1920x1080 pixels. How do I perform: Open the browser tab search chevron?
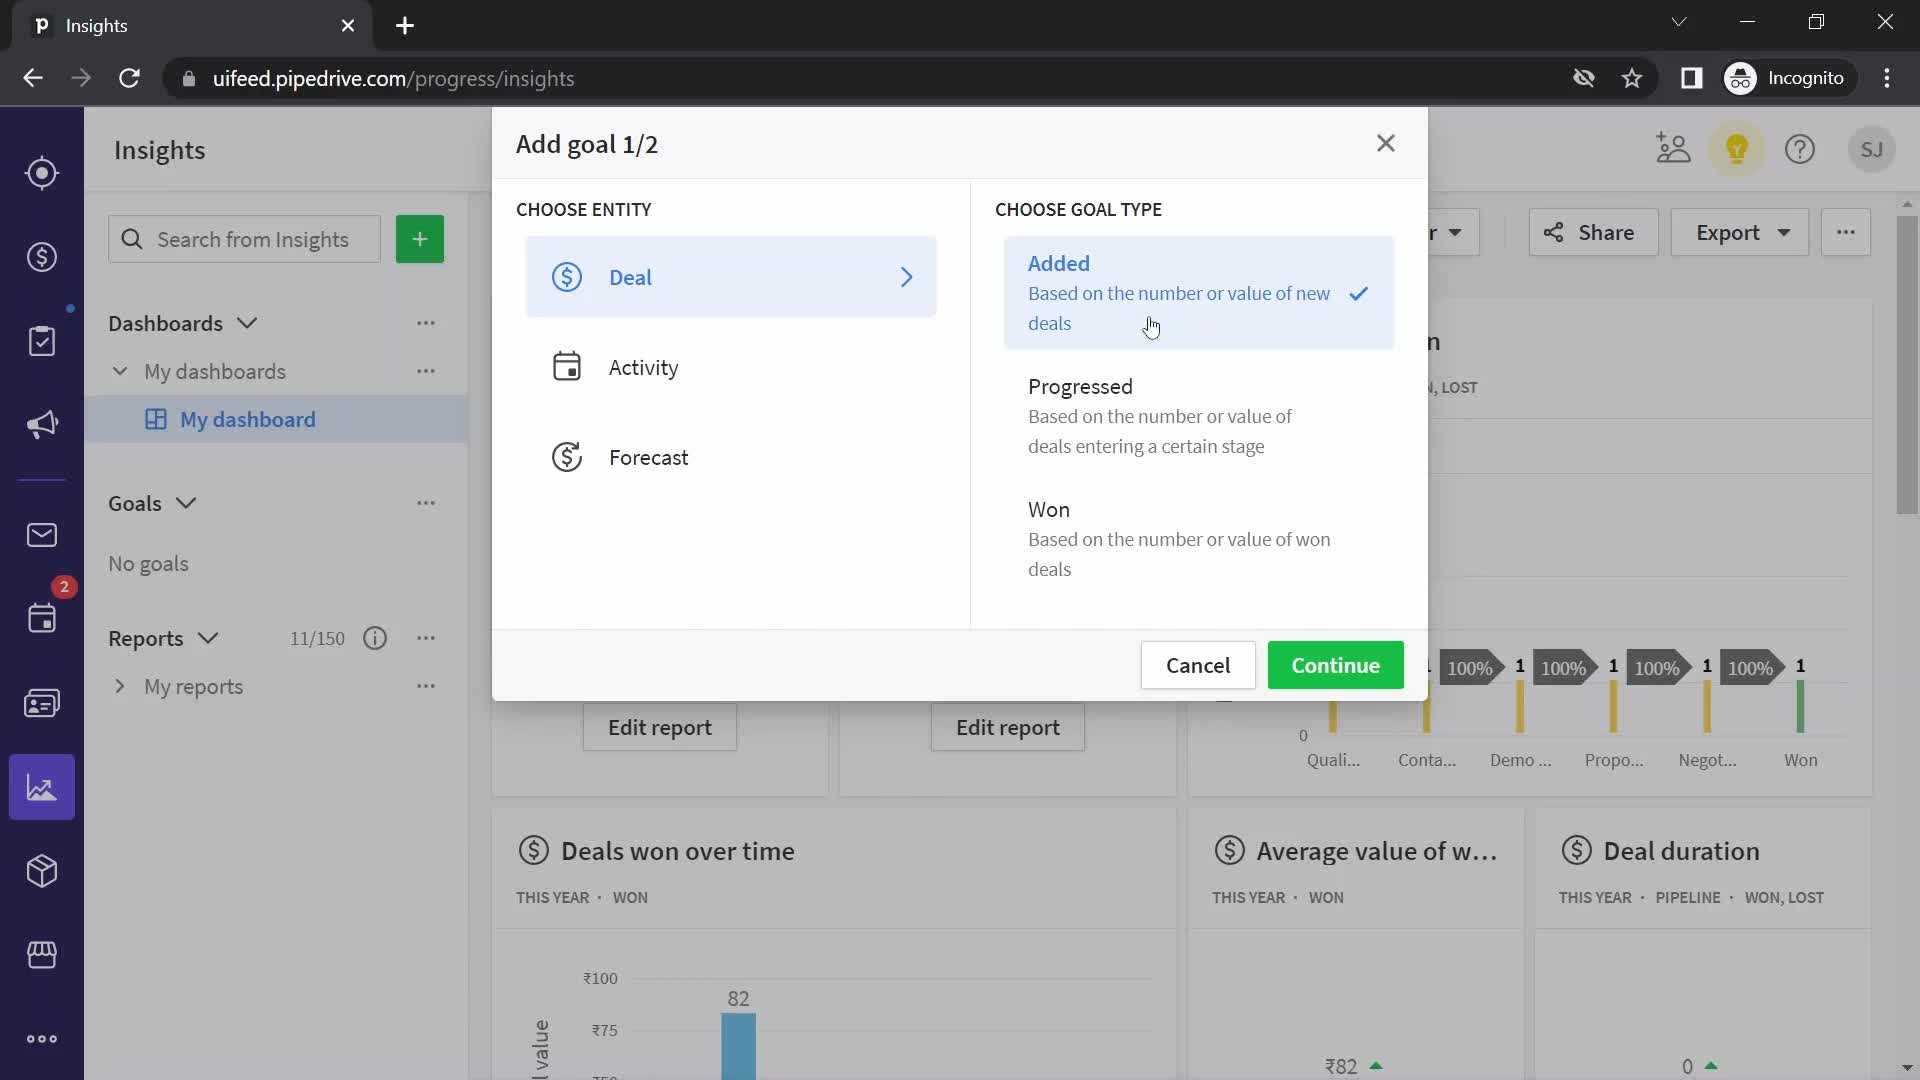point(1679,22)
